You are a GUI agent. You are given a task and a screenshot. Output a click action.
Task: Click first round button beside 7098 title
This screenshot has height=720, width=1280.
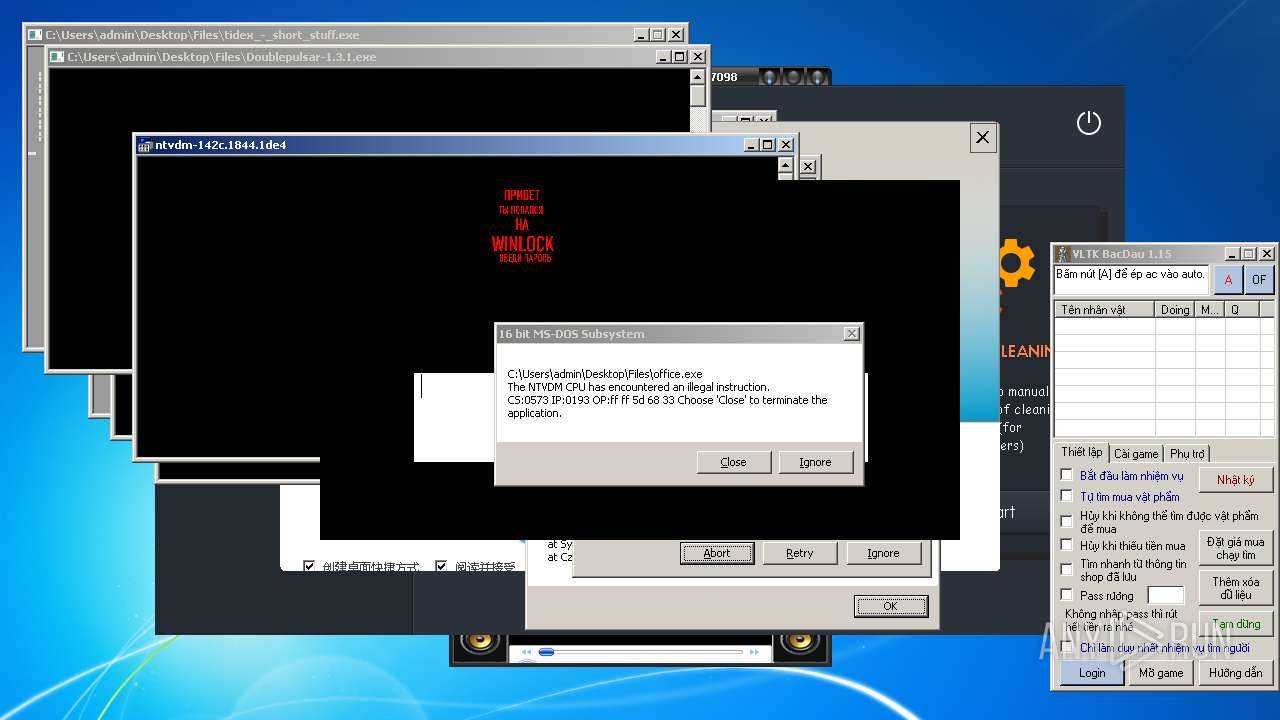pyautogui.click(x=768, y=76)
